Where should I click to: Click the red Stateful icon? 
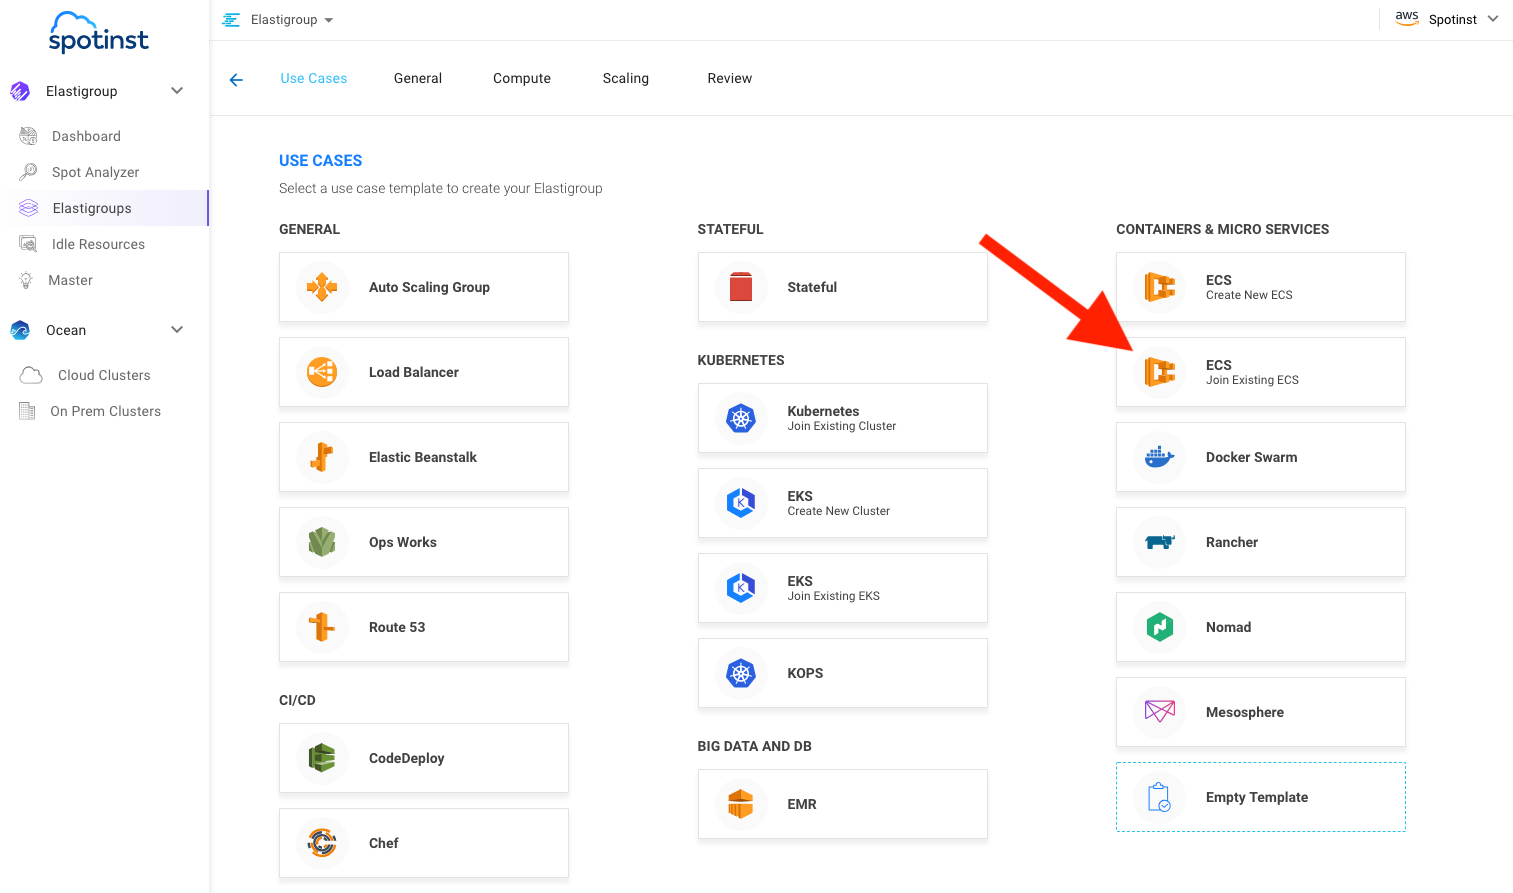click(741, 287)
